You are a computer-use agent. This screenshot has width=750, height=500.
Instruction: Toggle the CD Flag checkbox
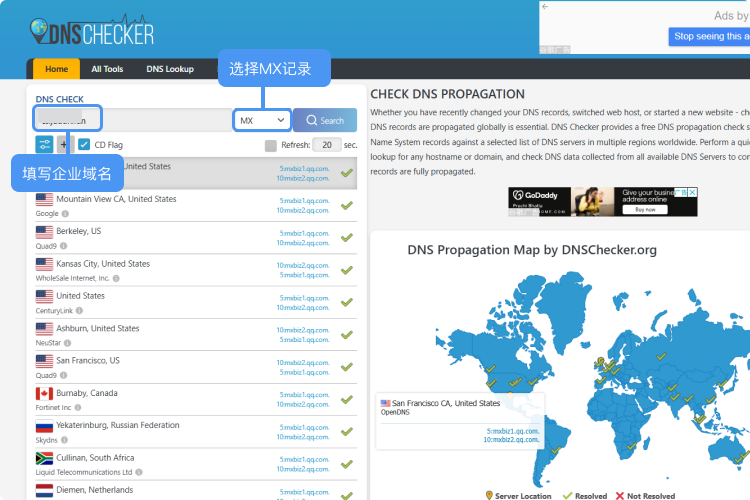[84, 144]
